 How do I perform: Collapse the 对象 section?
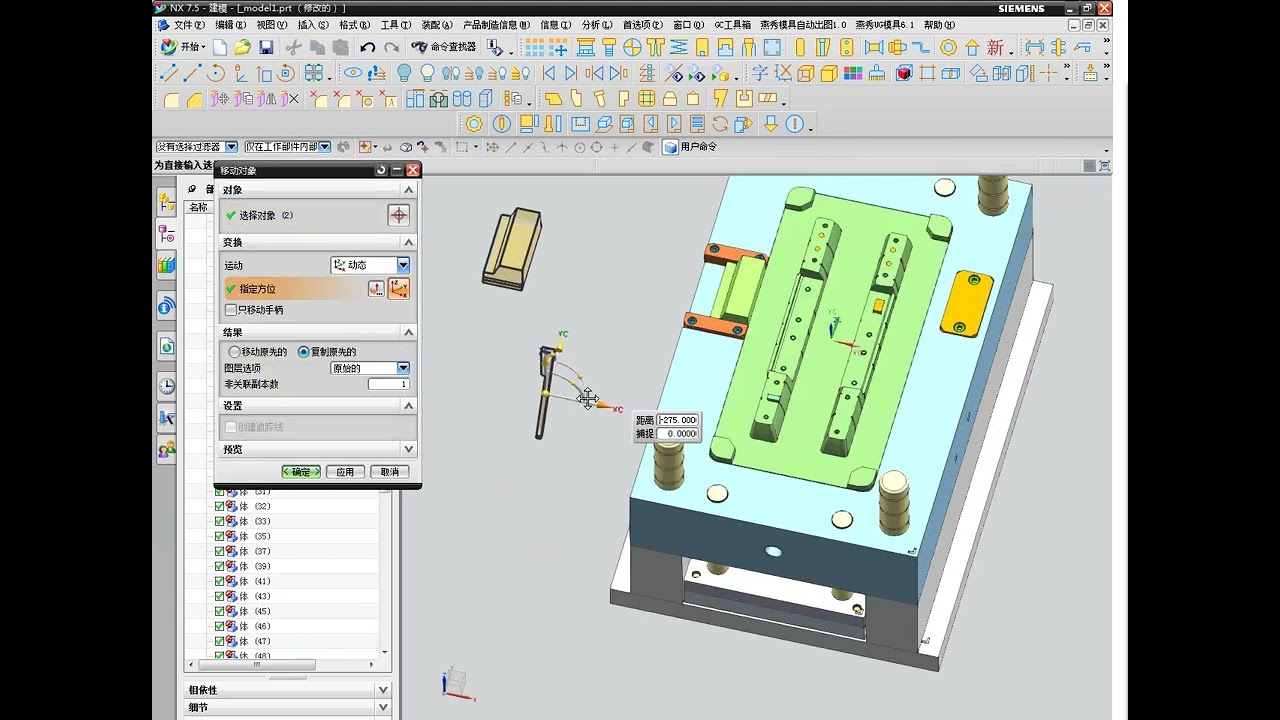[408, 190]
